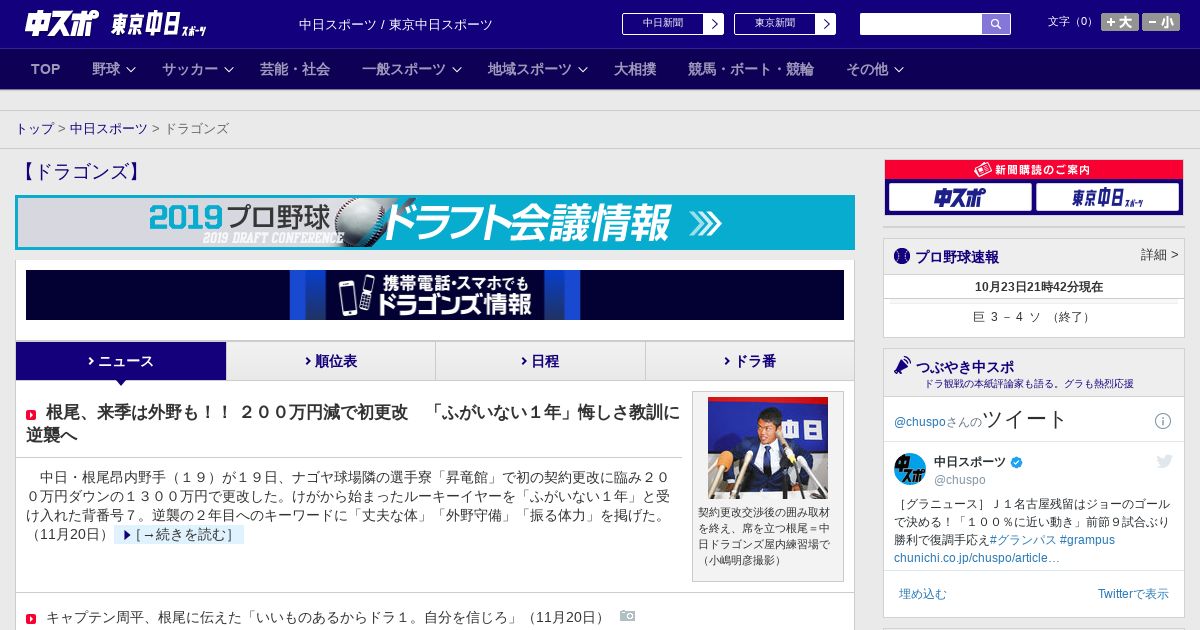
Task: Open the 中日新聞 link button
Action: 673,24
